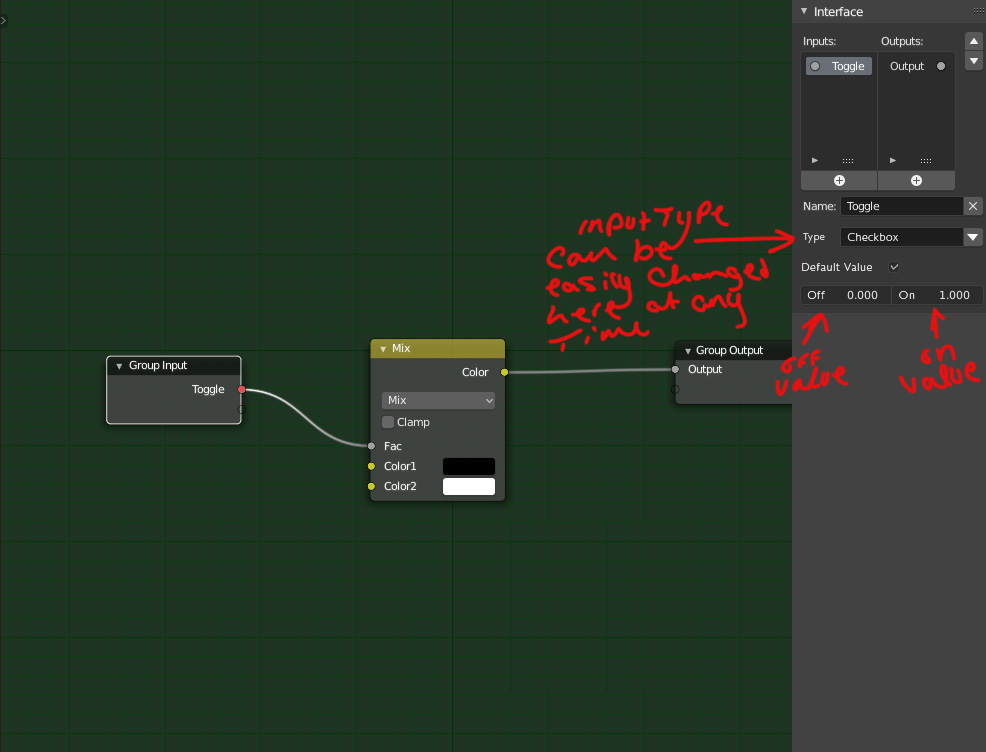Click the Output socket on Group Output node
Screen dimensions: 986x752
pos(675,369)
